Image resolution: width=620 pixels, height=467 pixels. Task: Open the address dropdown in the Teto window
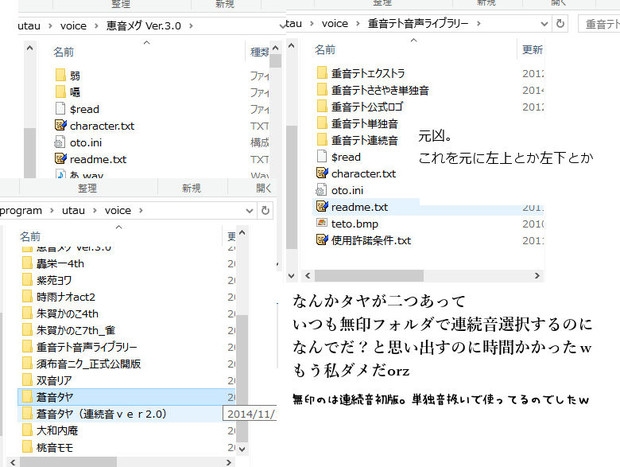(x=544, y=24)
